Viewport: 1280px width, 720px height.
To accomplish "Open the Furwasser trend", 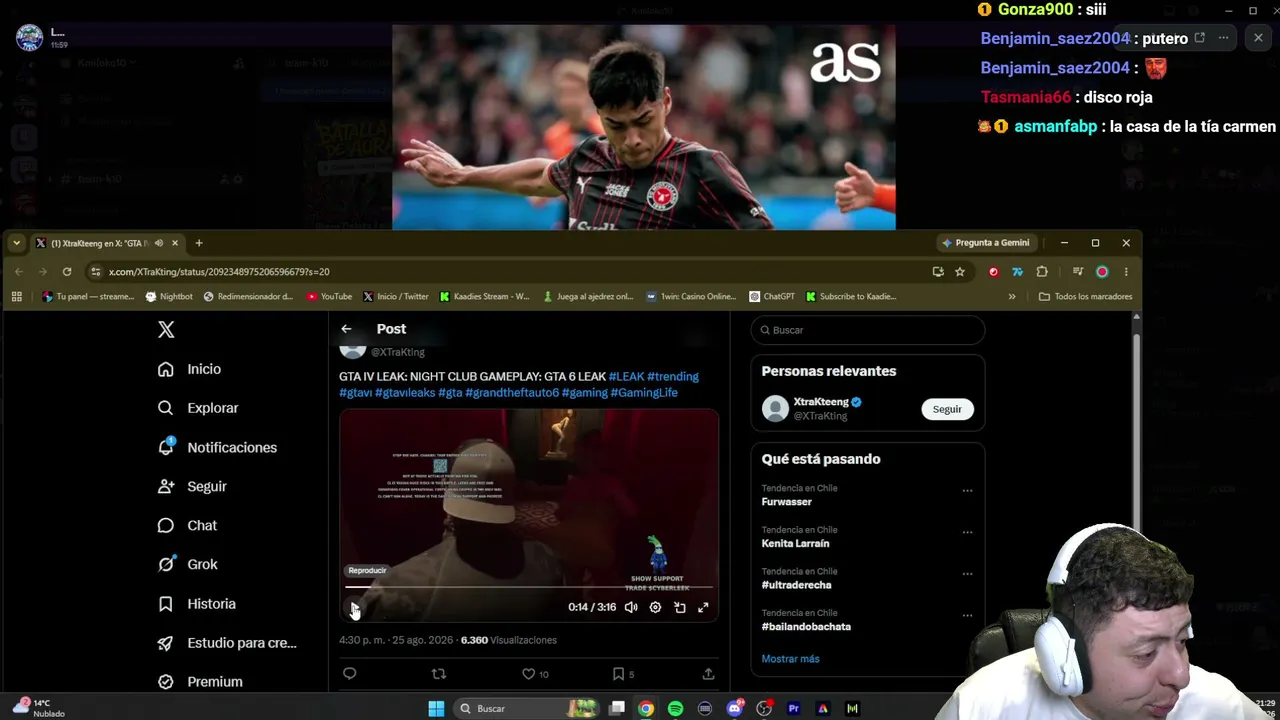I will 786,502.
